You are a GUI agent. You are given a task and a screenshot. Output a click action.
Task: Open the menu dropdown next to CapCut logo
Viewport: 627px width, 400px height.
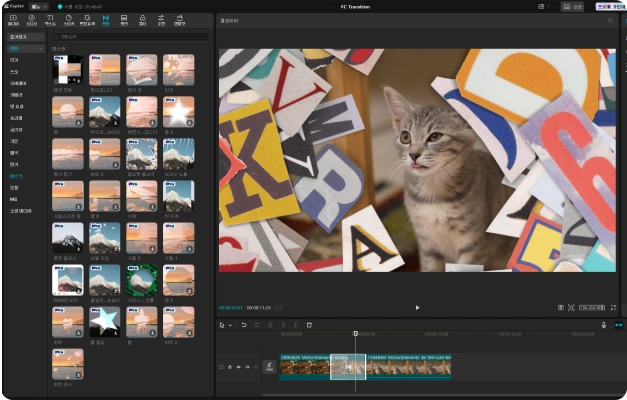pyautogui.click(x=39, y=6)
